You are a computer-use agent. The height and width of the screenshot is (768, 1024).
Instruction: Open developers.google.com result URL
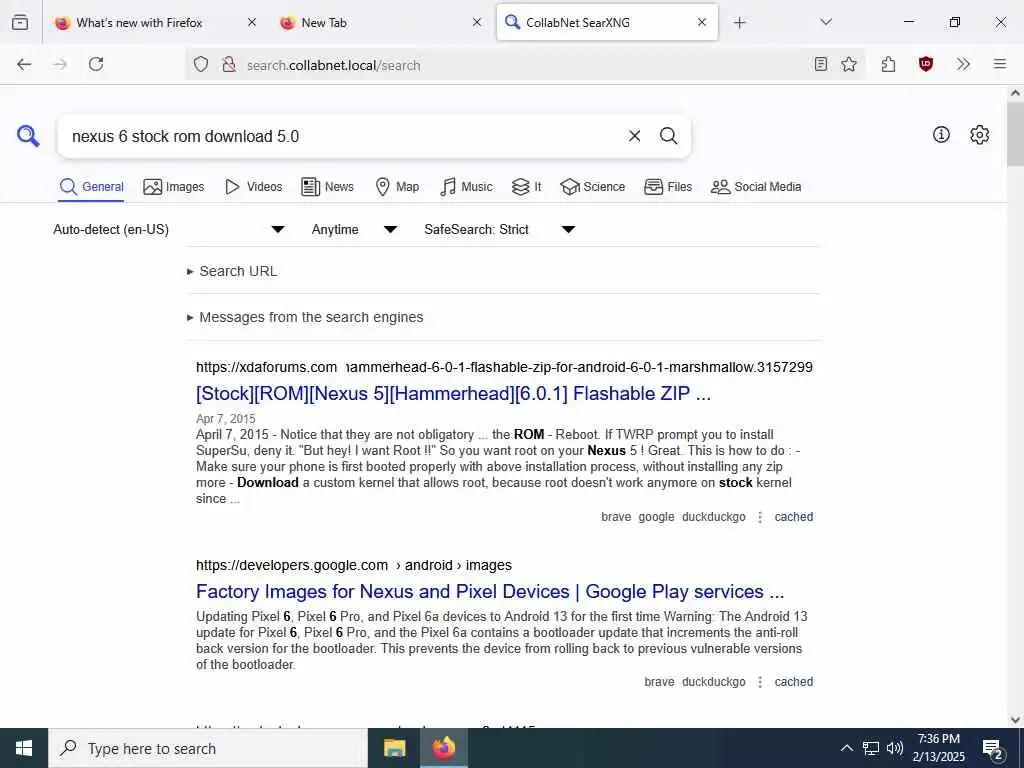tap(354, 565)
